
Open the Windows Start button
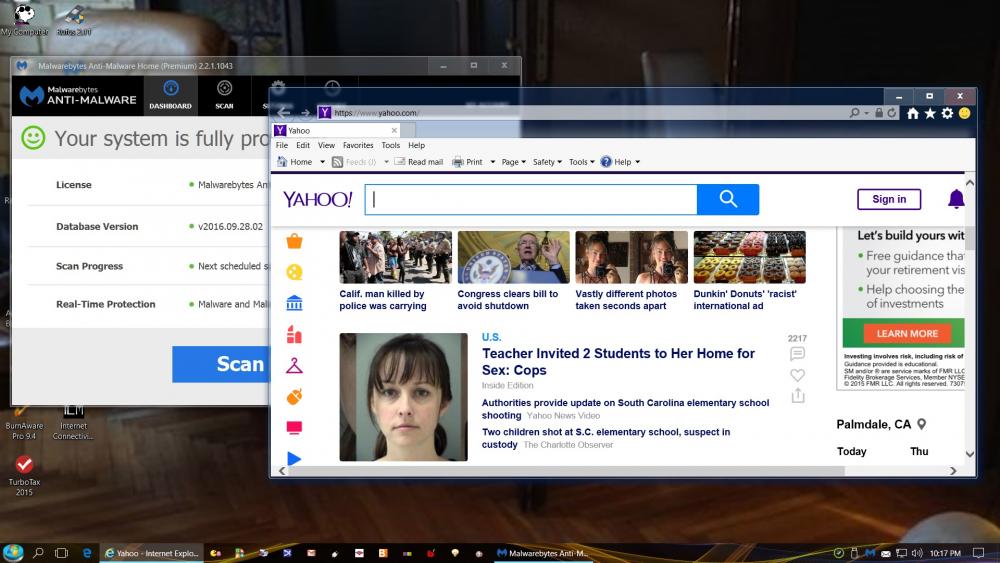pos(13,553)
